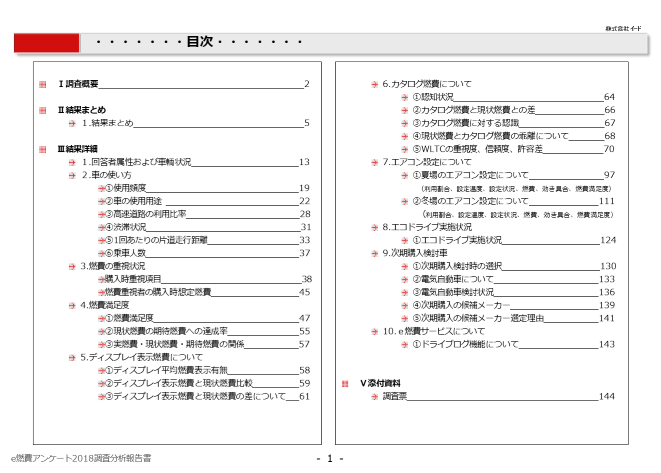Click page number '2' for 調査概要
The width and height of the screenshot is (661, 473).
(x=307, y=84)
